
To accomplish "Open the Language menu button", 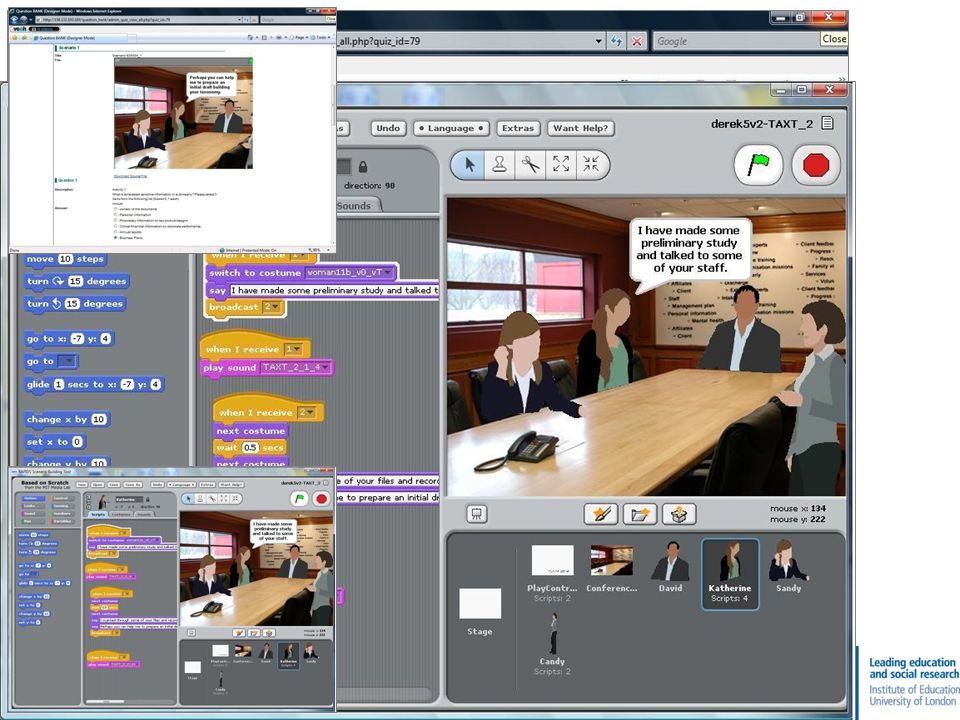I will point(451,128).
